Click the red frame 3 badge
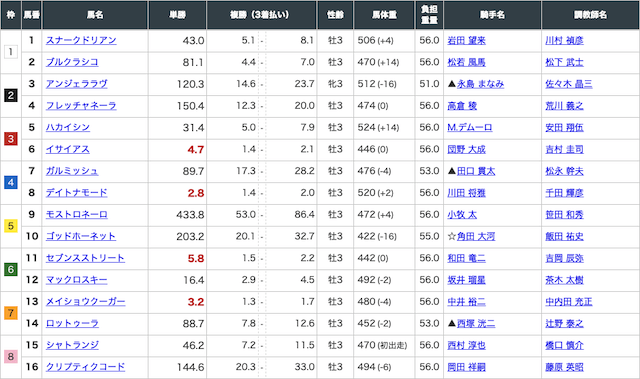This screenshot has height=379, width=640. coord(11,139)
